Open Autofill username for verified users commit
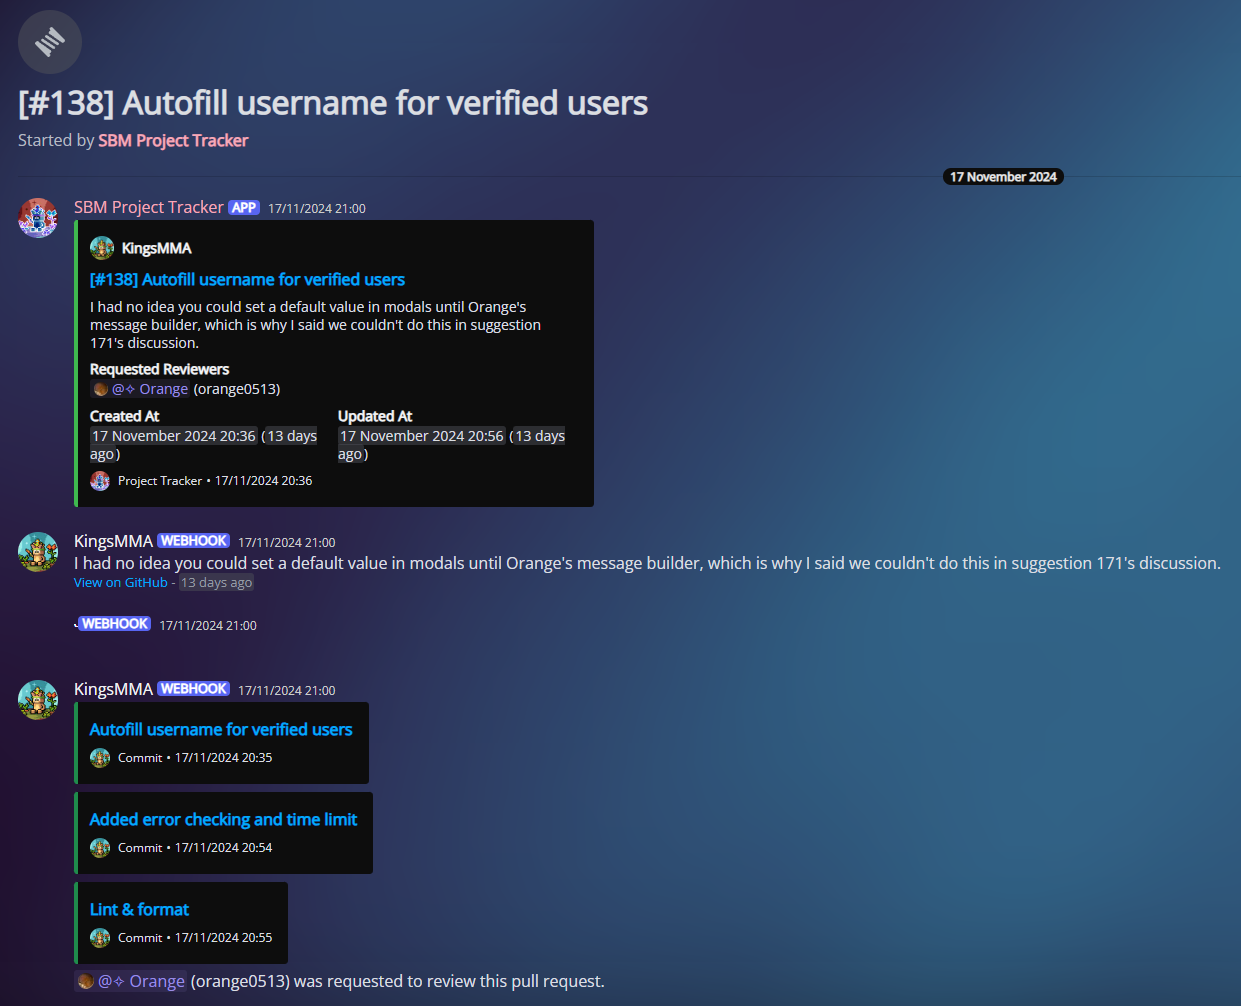Viewport: 1241px width, 1006px height. click(x=221, y=730)
